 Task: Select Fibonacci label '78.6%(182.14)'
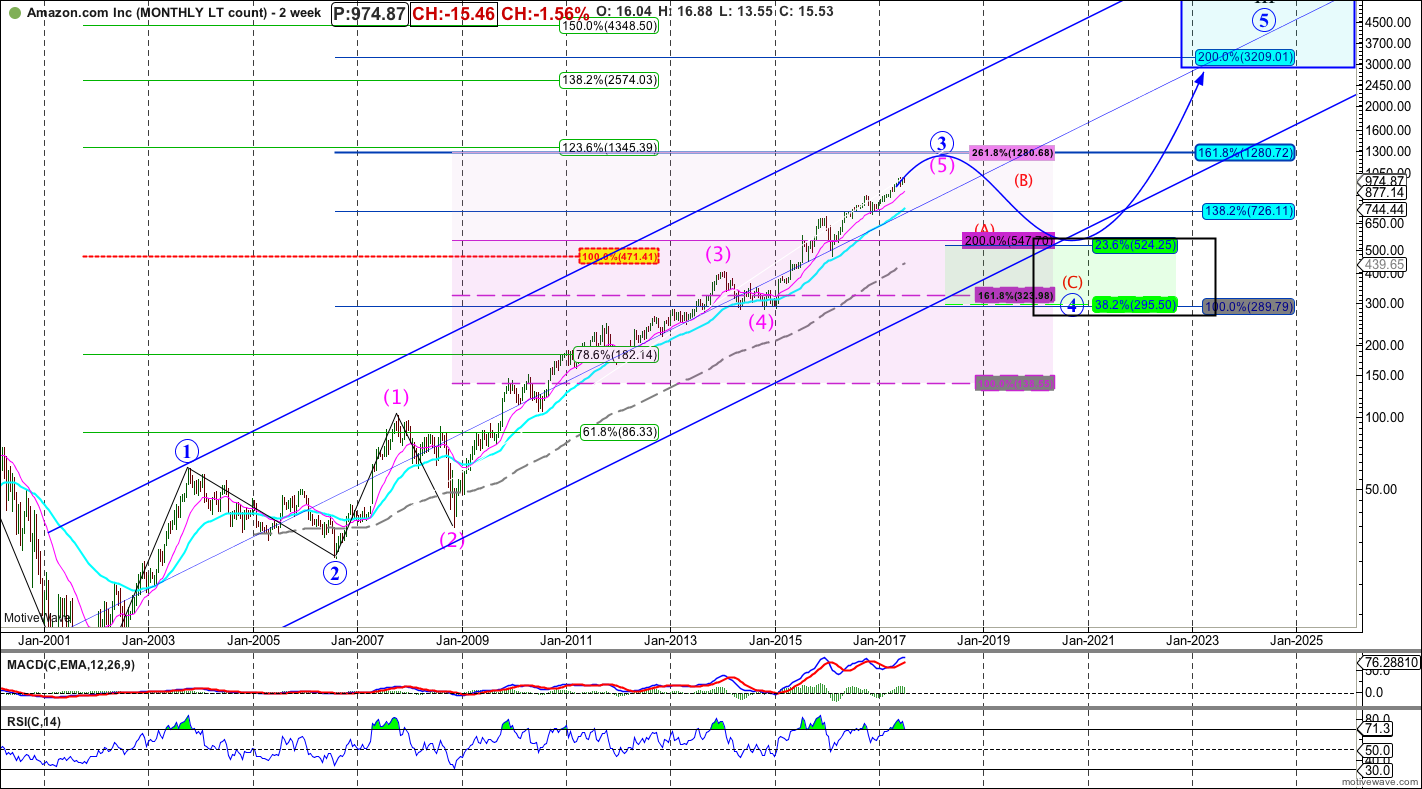617,355
